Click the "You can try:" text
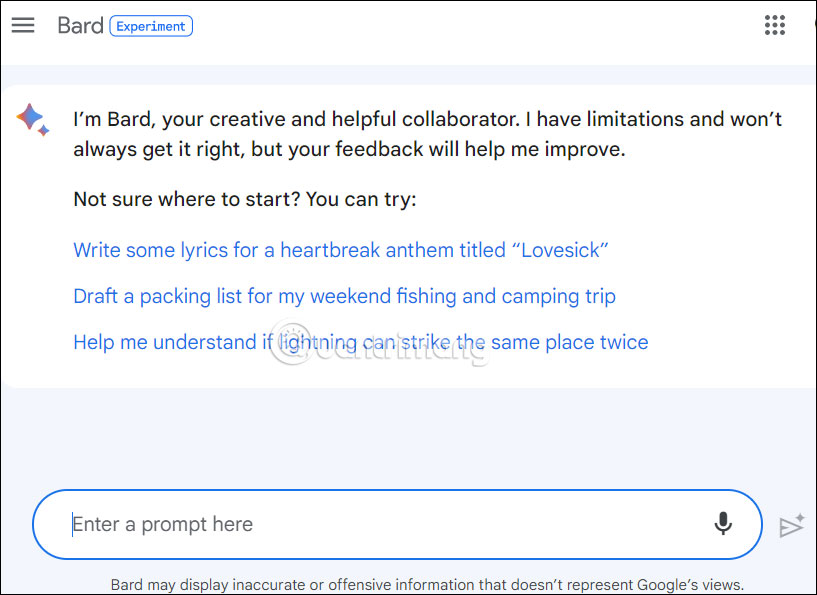This screenshot has width=817, height=595. coord(361,199)
